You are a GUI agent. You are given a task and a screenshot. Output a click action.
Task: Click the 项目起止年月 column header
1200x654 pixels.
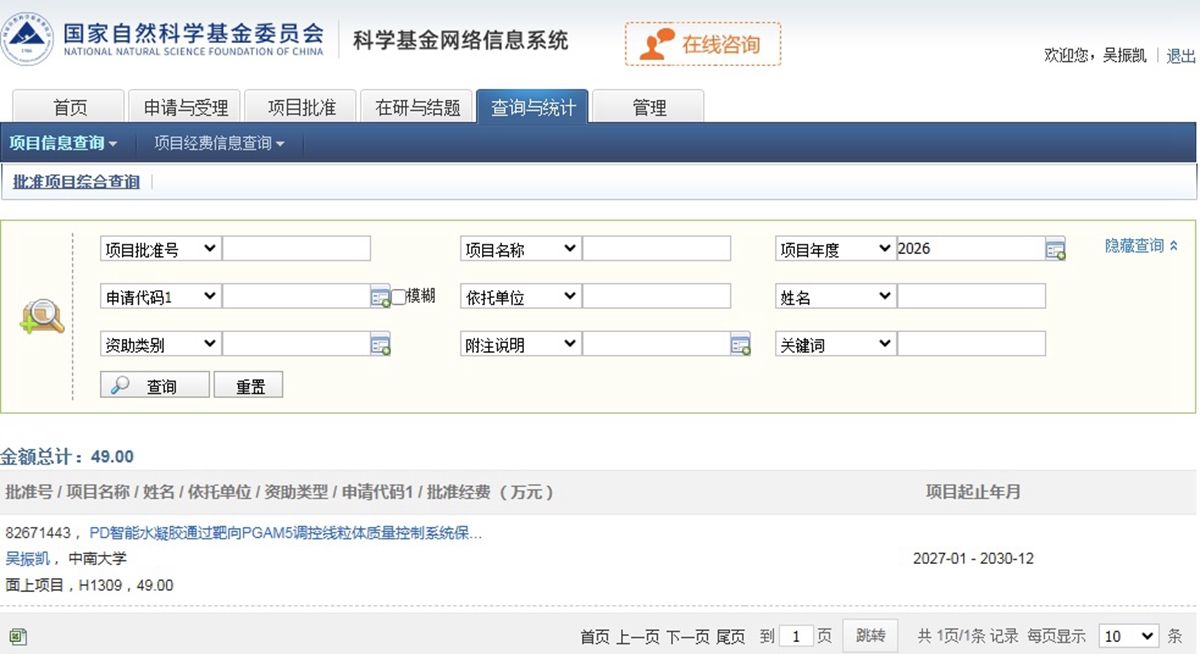tap(973, 492)
